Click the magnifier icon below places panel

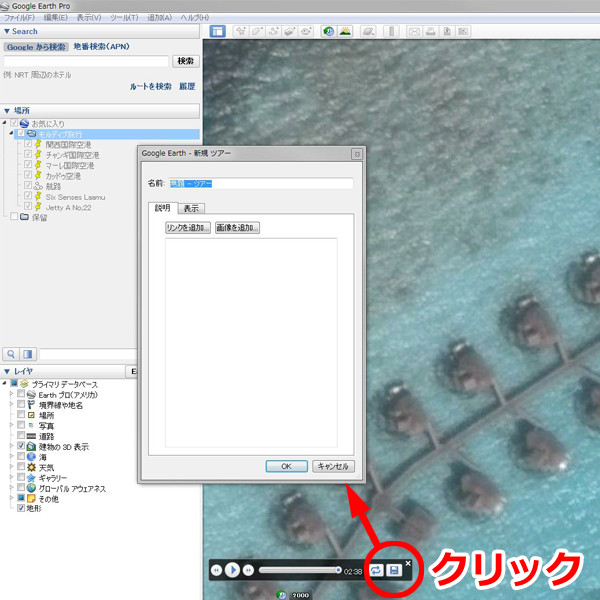tap(11, 354)
